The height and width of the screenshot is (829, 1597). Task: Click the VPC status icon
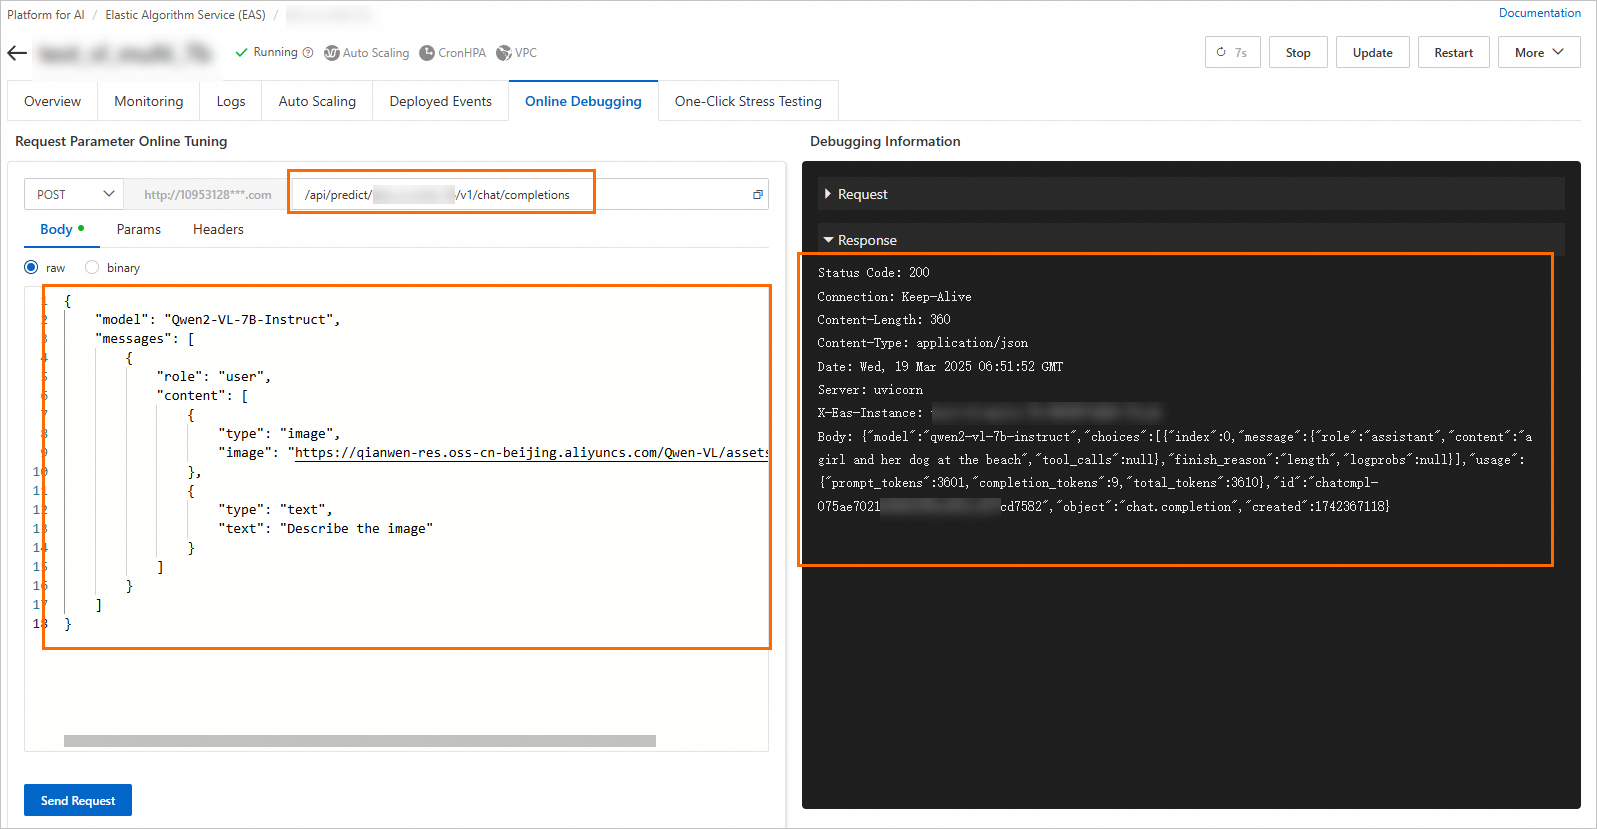504,53
